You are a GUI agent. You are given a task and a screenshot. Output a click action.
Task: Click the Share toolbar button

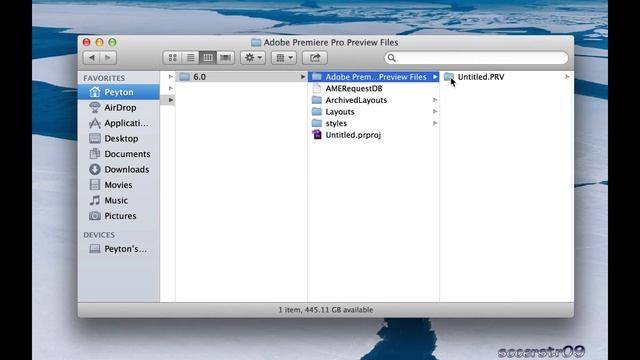315,58
